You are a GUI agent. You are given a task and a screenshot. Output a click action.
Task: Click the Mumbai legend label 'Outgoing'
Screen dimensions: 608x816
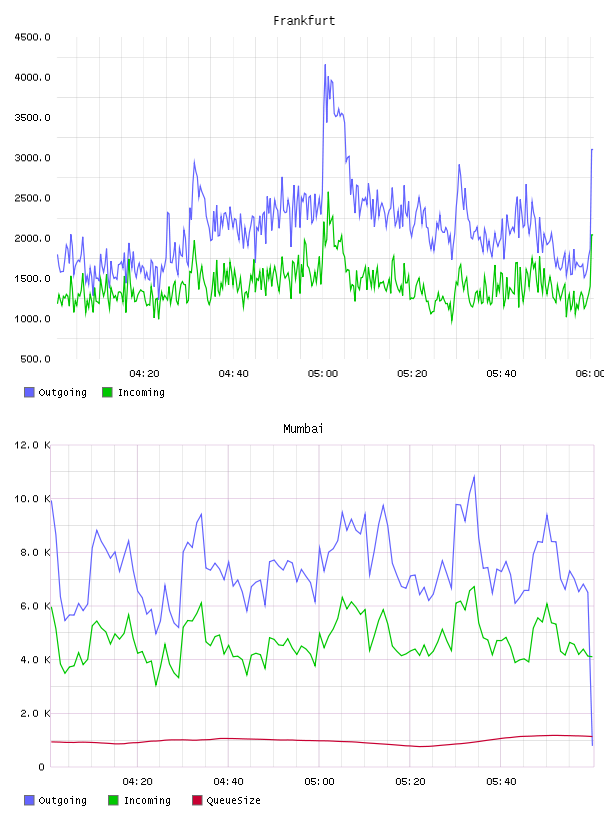pyautogui.click(x=62, y=800)
